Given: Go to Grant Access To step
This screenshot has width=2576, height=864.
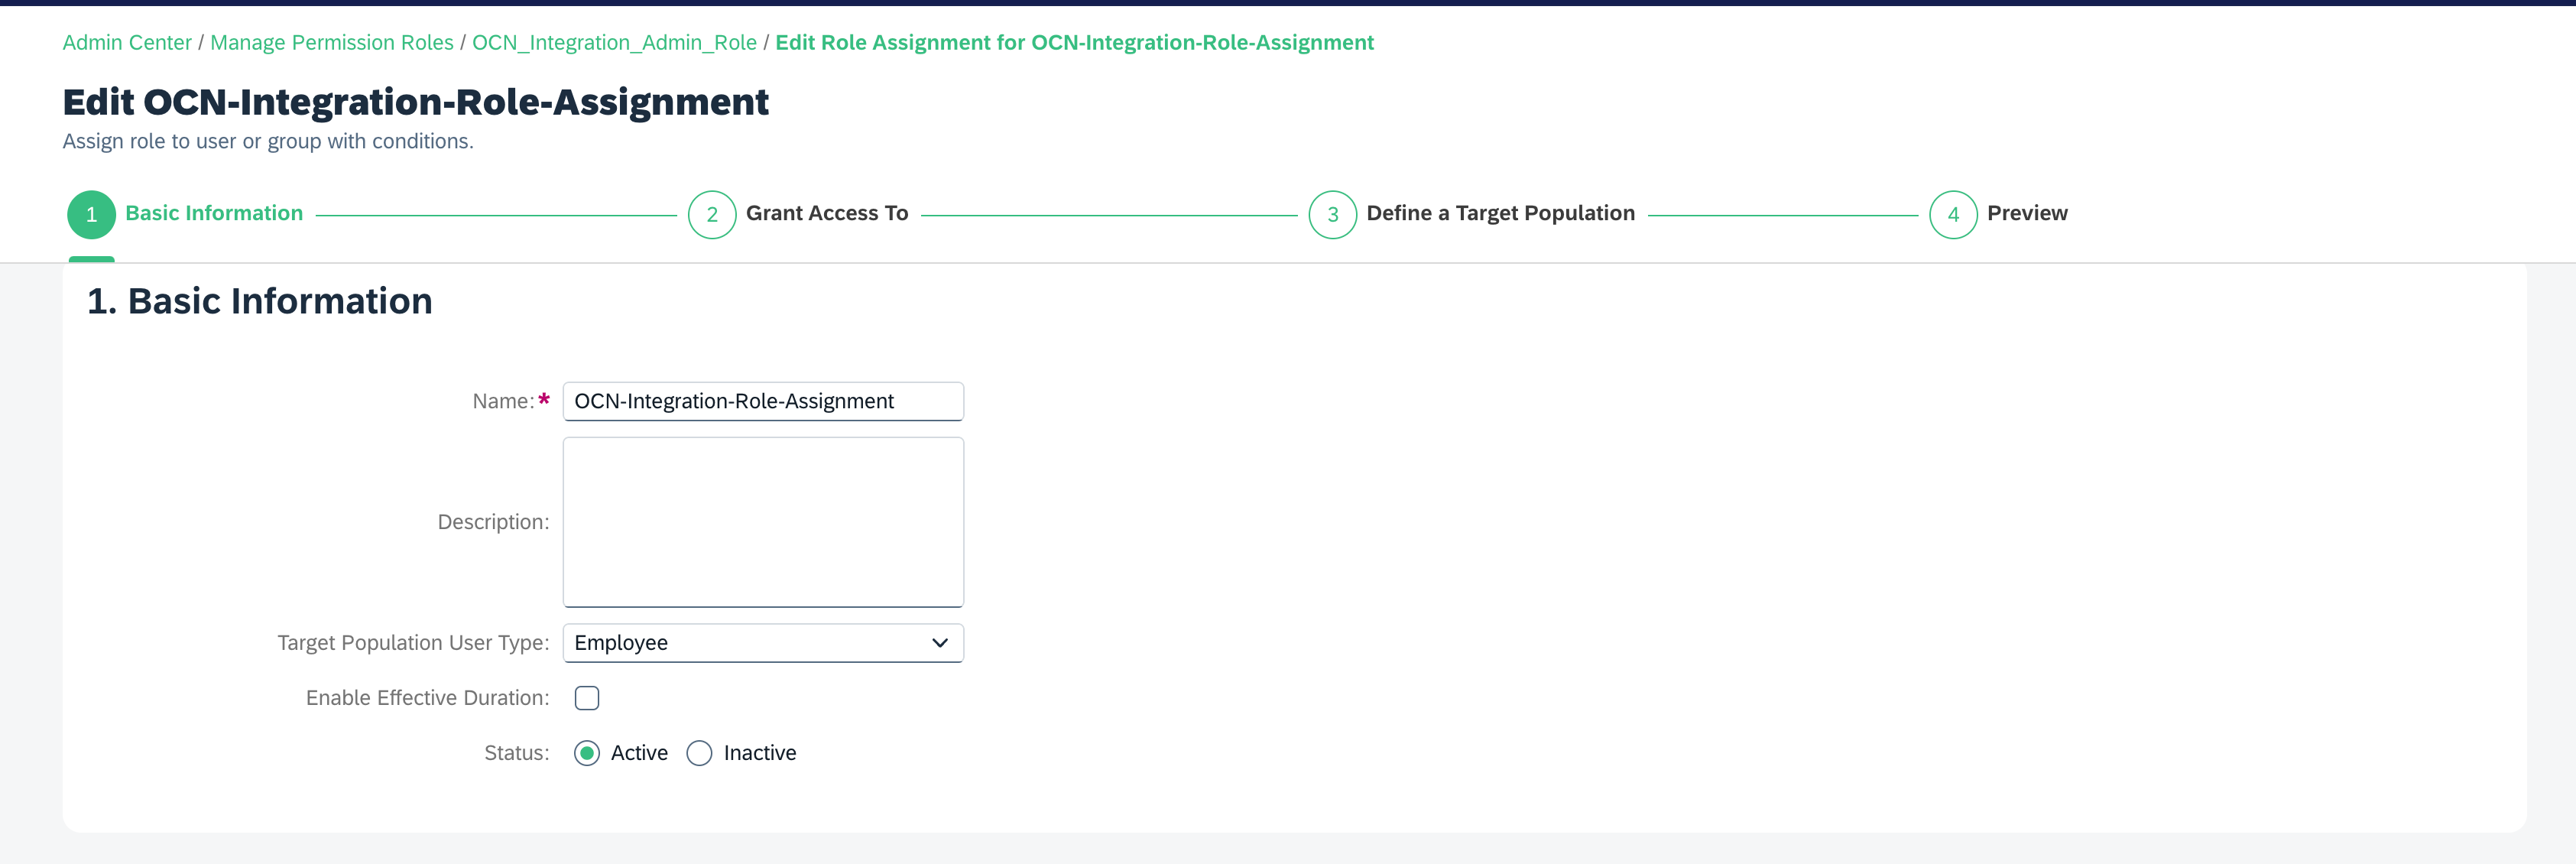Looking at the screenshot, I should pyautogui.click(x=826, y=213).
